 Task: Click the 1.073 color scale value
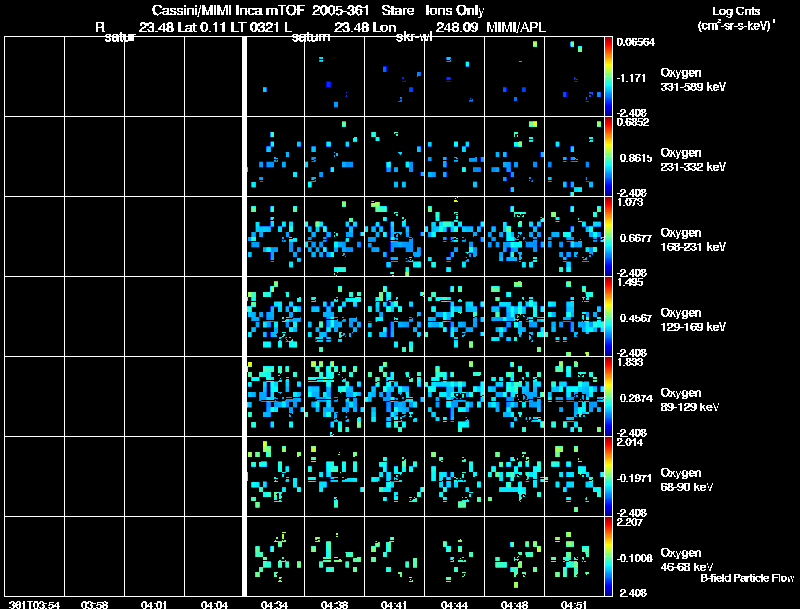click(x=630, y=202)
